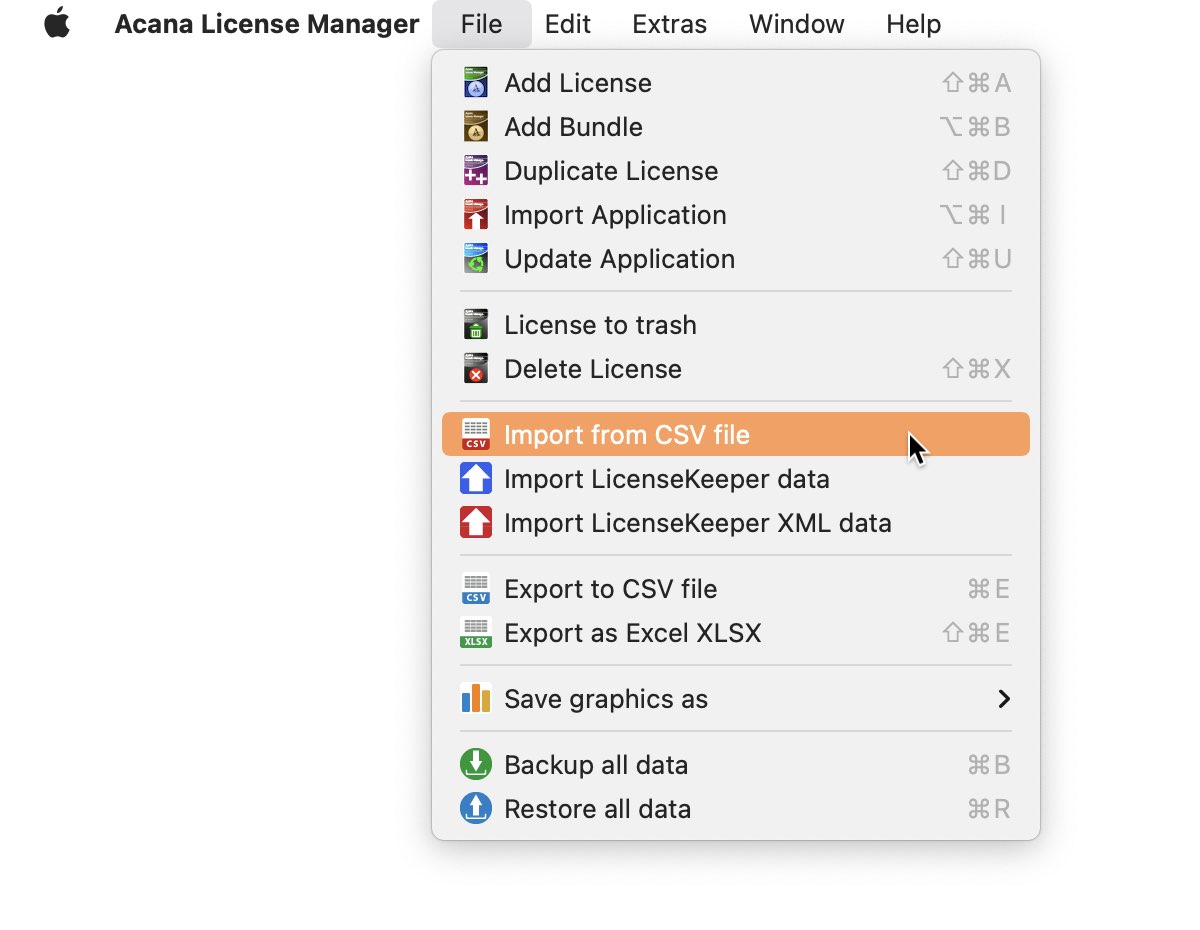Click the ⇧⌘E shortcut beside Export as Excel
The image size is (1200, 930).
977,633
